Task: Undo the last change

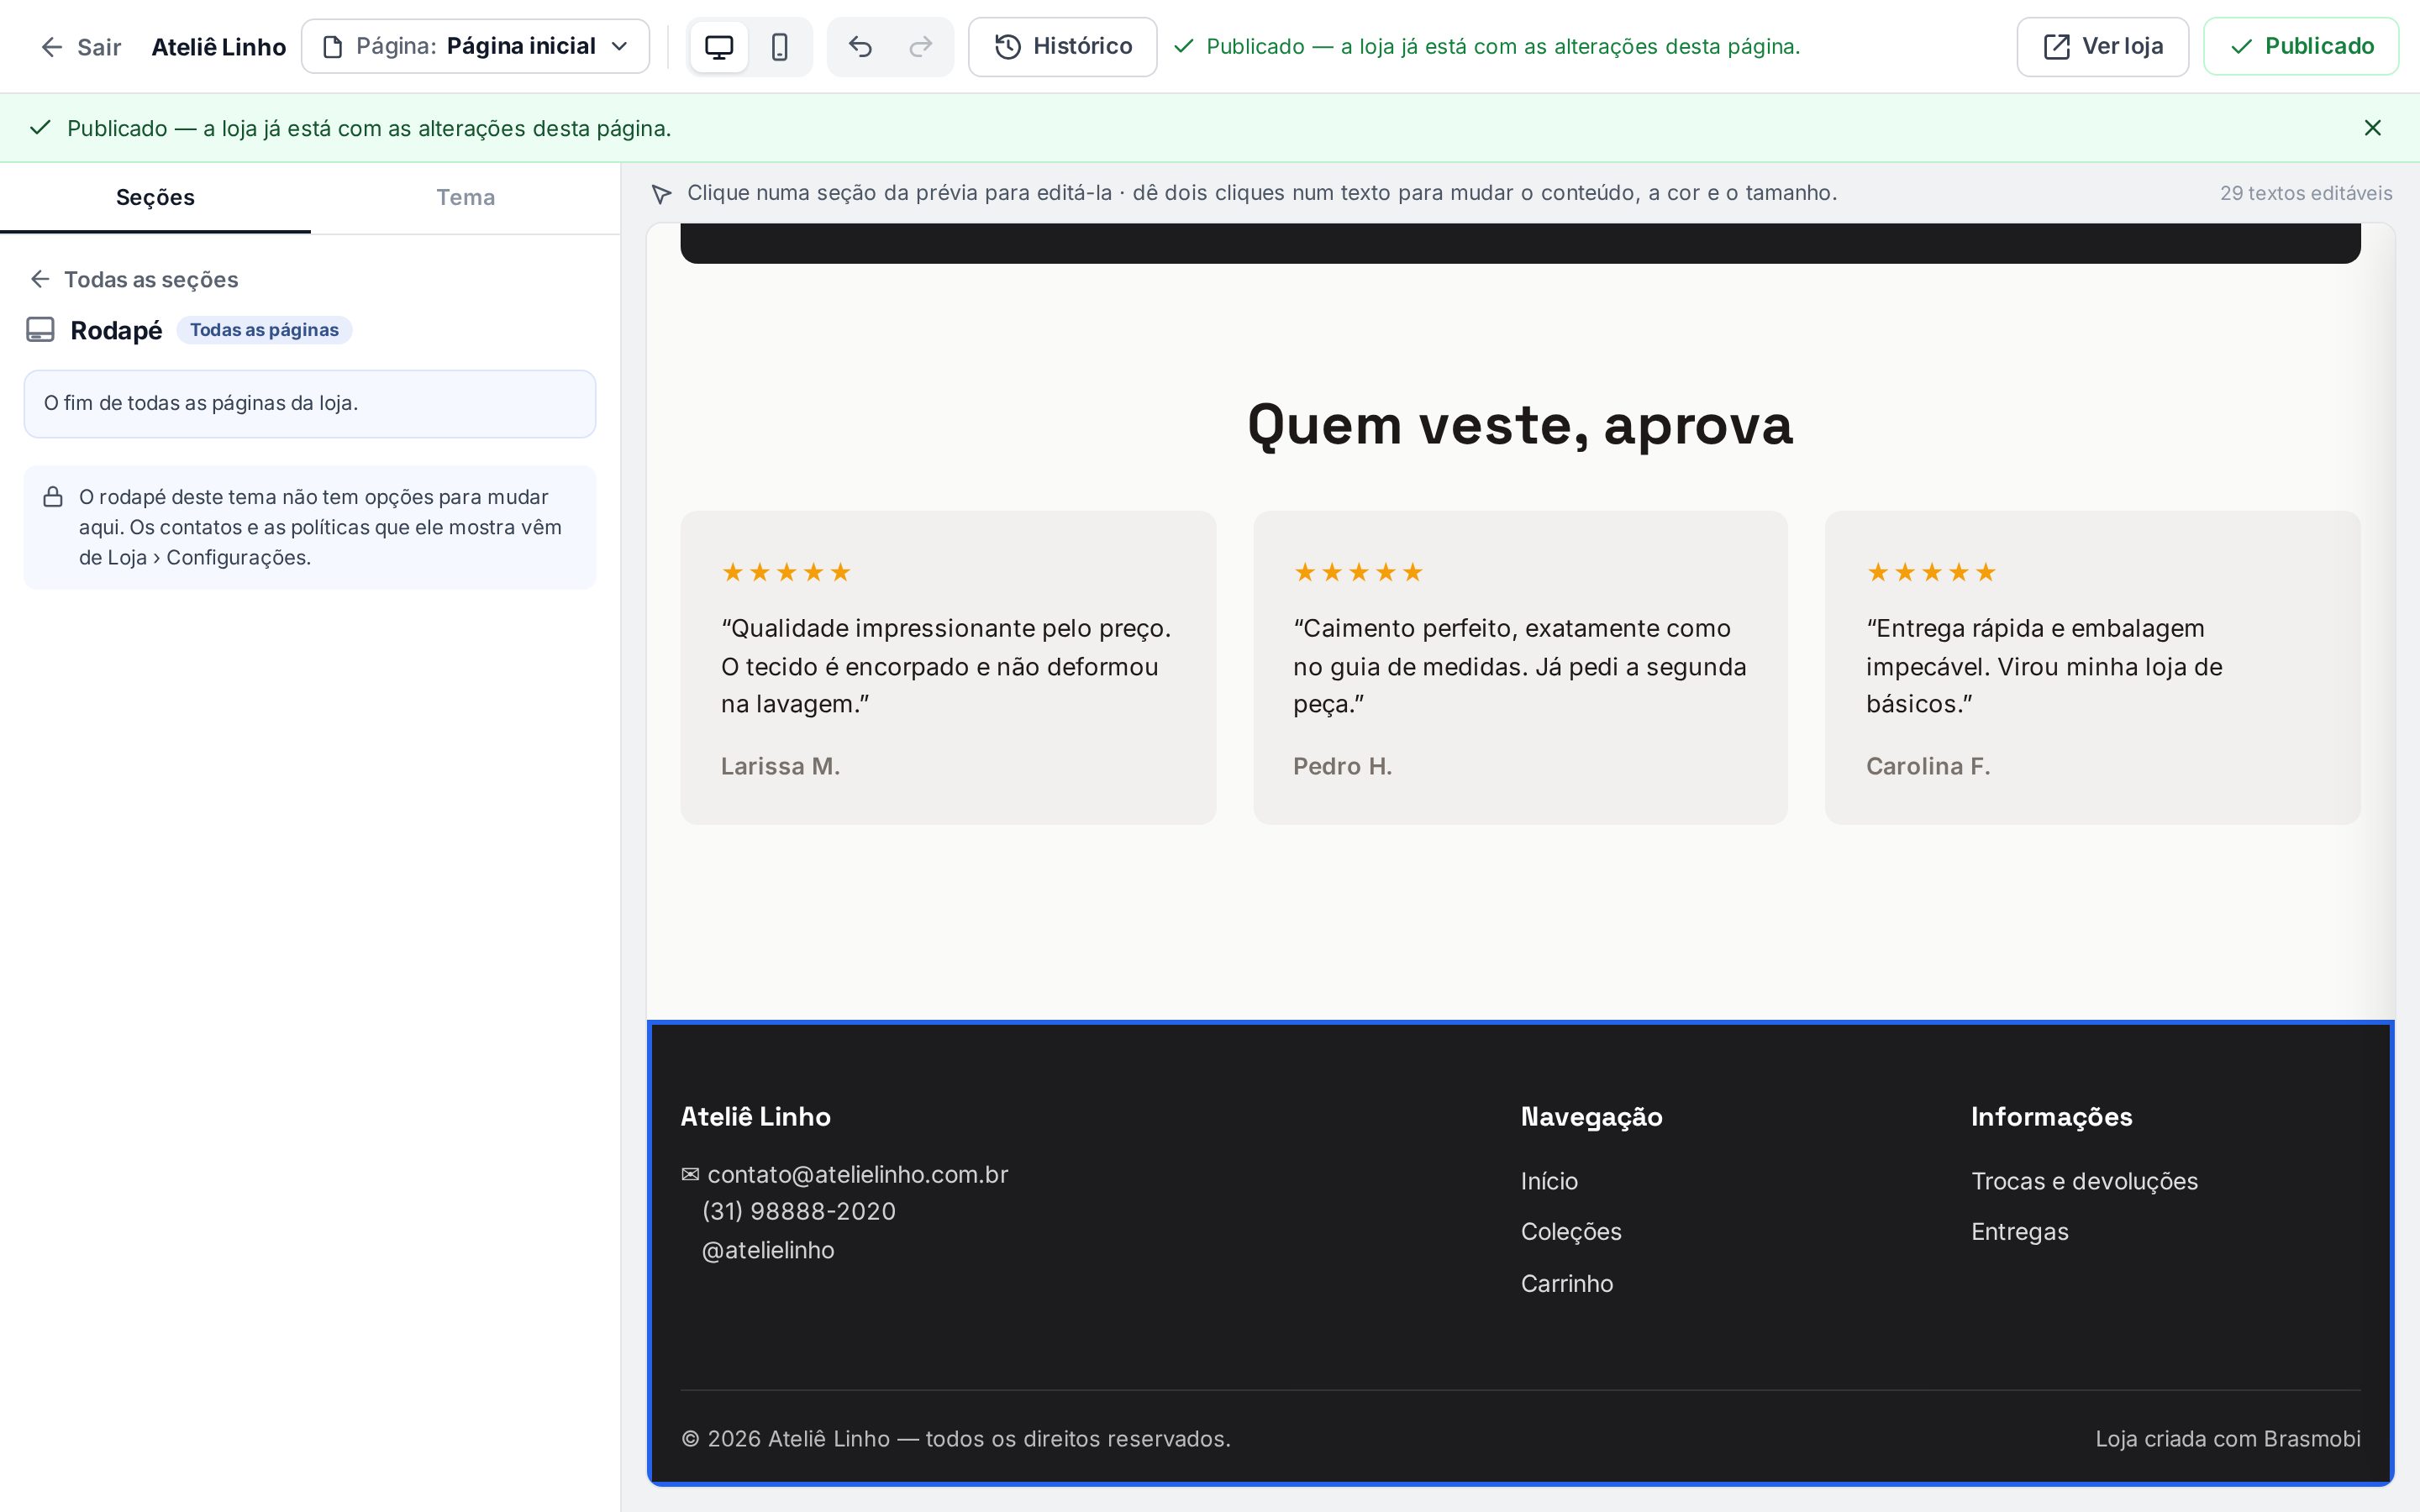Action: pos(860,47)
